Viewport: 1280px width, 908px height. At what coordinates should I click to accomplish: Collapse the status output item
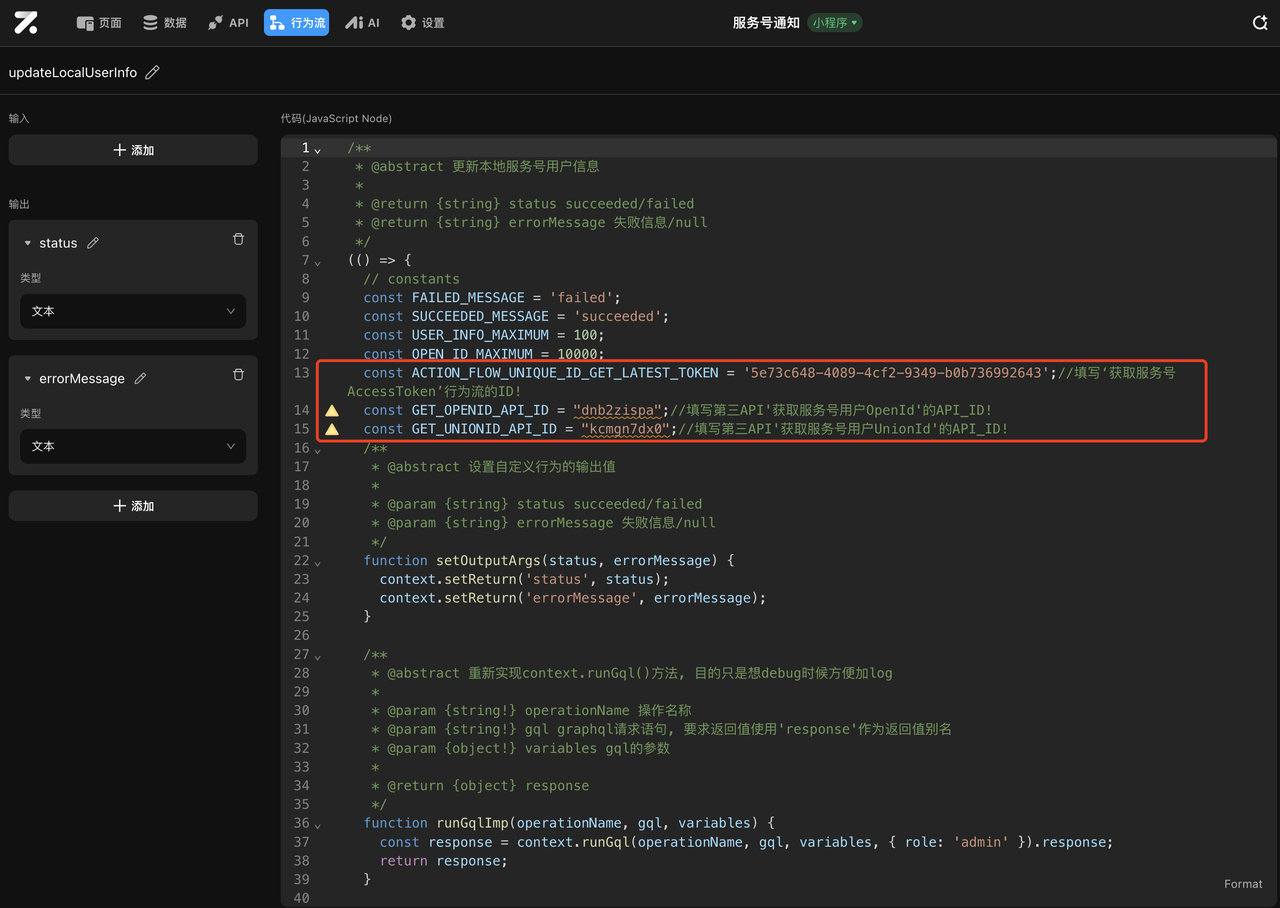[x=28, y=243]
